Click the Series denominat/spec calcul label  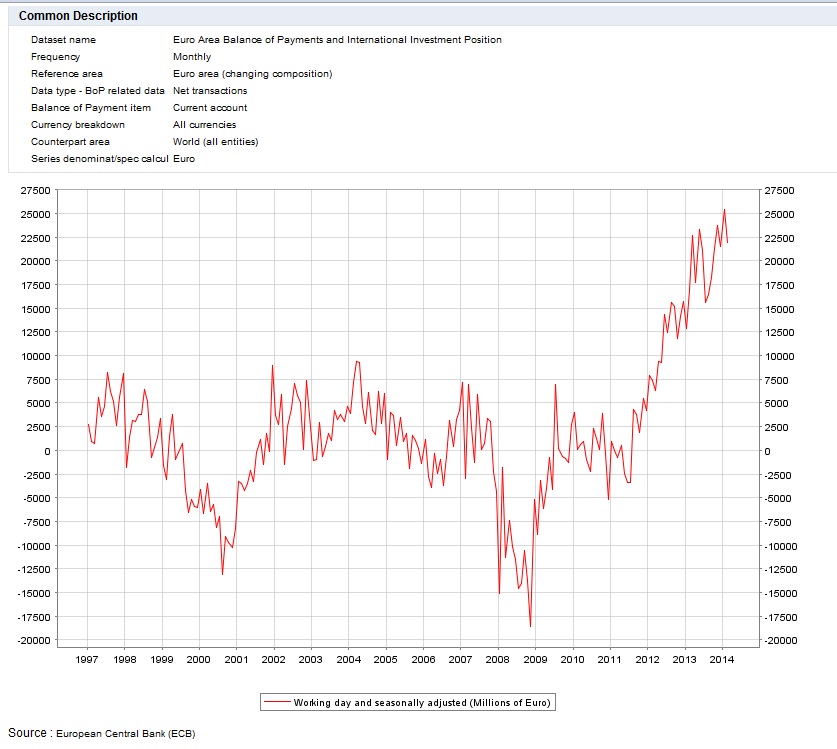click(x=98, y=159)
